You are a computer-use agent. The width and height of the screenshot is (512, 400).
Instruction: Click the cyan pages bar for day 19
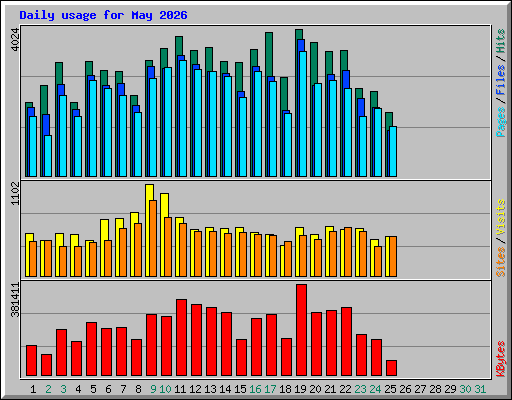click(303, 114)
